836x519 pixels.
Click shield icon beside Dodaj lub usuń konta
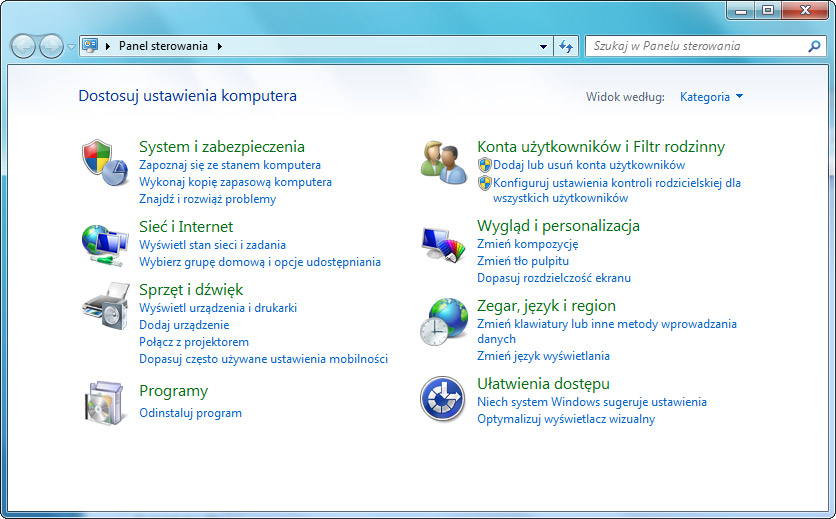coord(484,165)
